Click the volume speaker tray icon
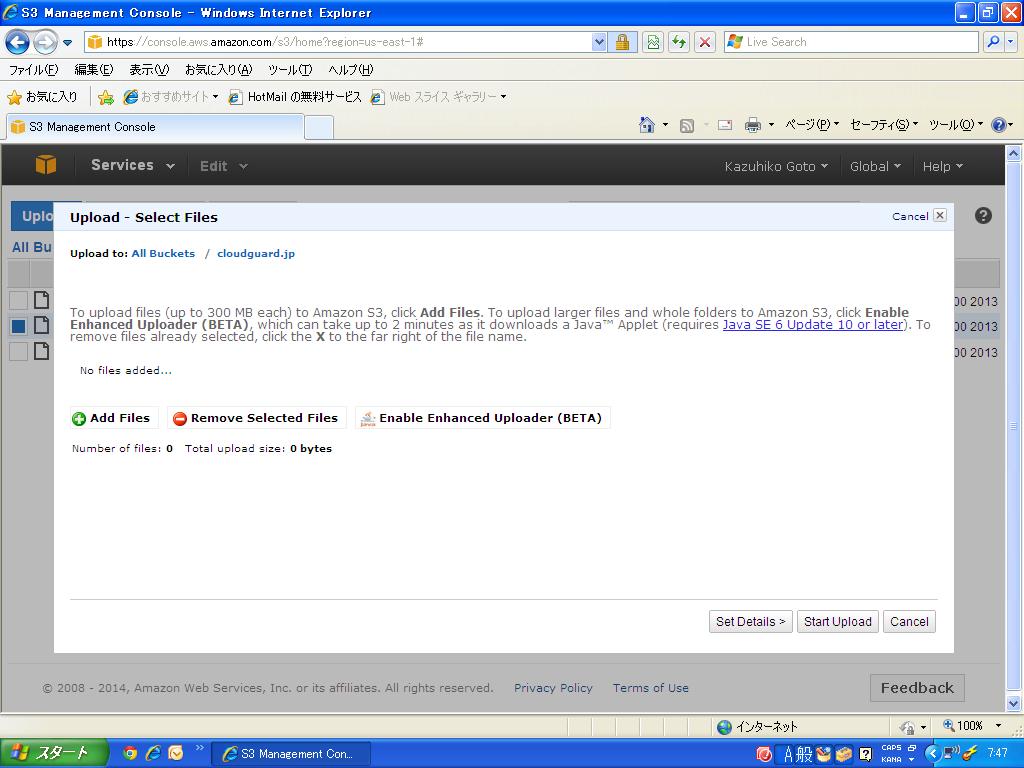 [951, 753]
